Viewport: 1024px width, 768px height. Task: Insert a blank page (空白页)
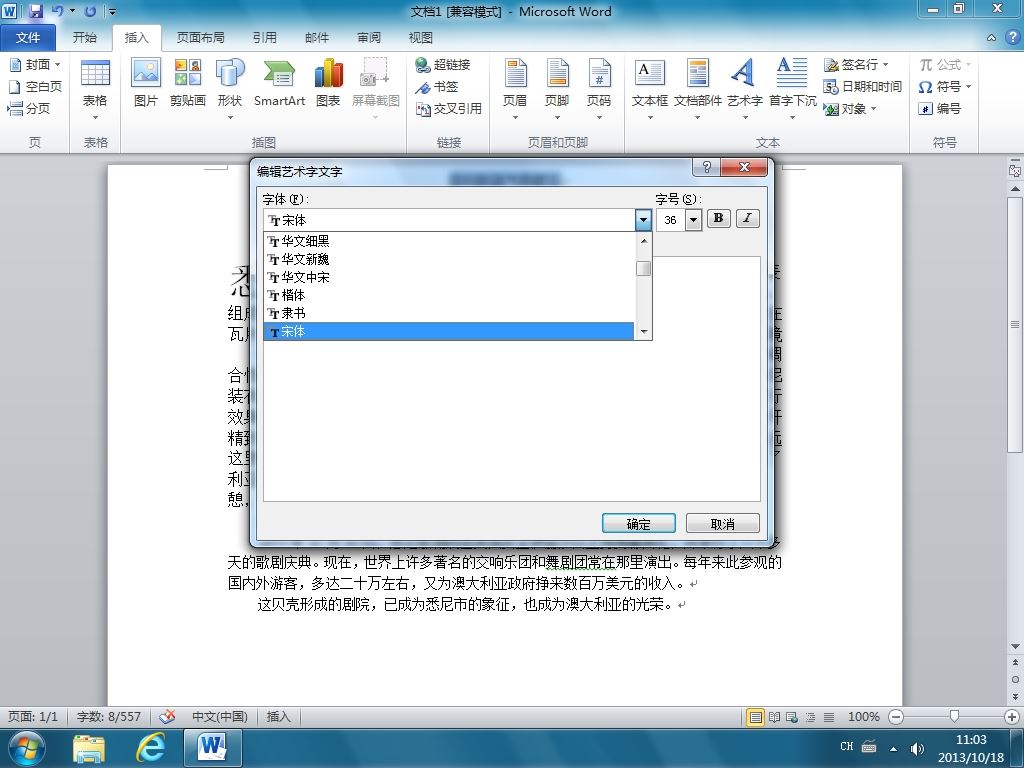click(x=35, y=86)
